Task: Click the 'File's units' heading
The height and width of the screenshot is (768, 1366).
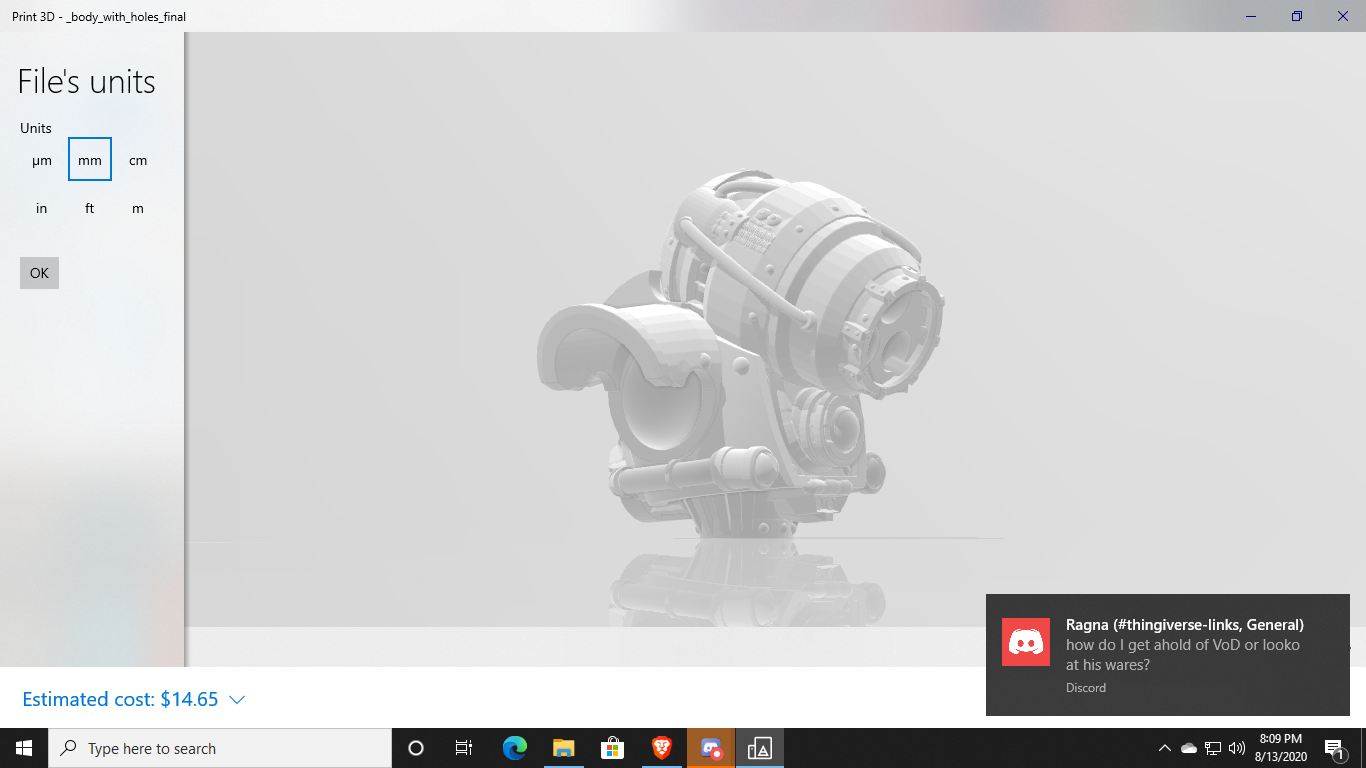Action: click(87, 82)
